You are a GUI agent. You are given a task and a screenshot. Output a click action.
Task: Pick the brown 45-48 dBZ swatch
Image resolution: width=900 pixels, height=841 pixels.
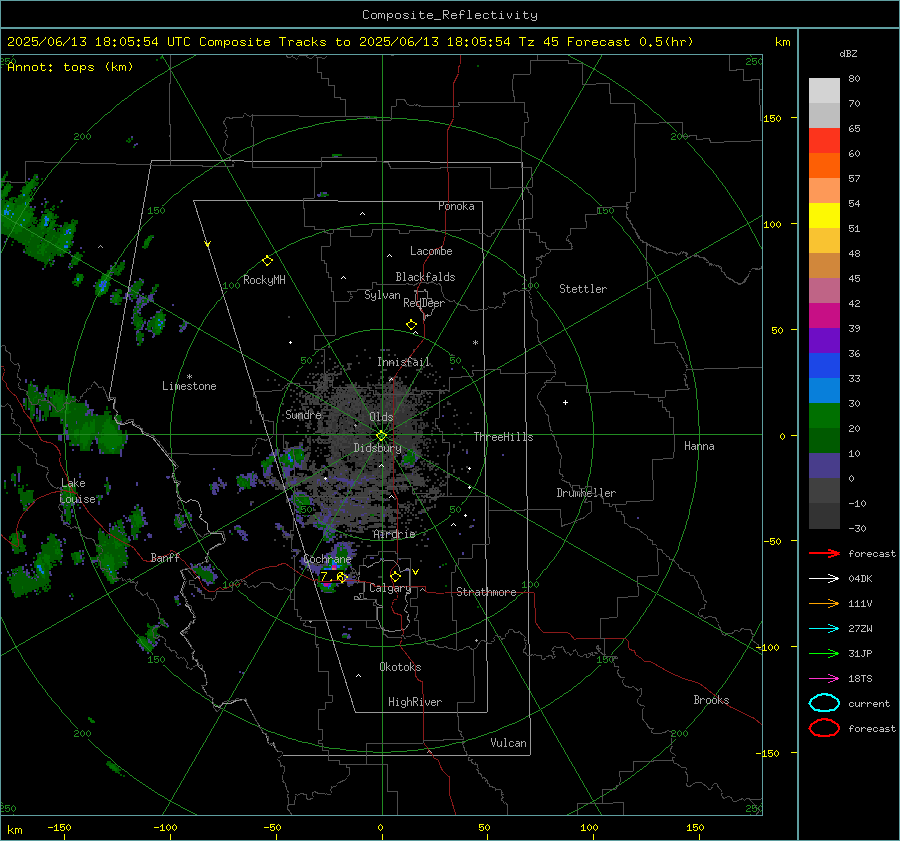click(x=824, y=266)
